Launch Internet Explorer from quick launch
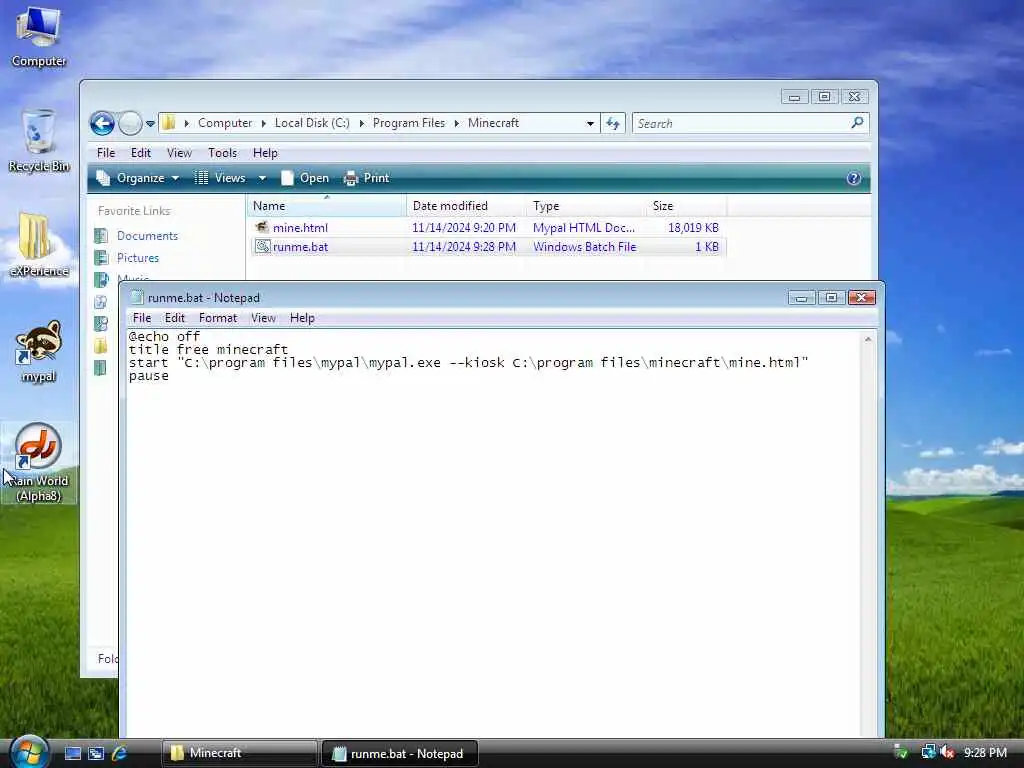Screen dimensions: 1024x768 point(120,754)
